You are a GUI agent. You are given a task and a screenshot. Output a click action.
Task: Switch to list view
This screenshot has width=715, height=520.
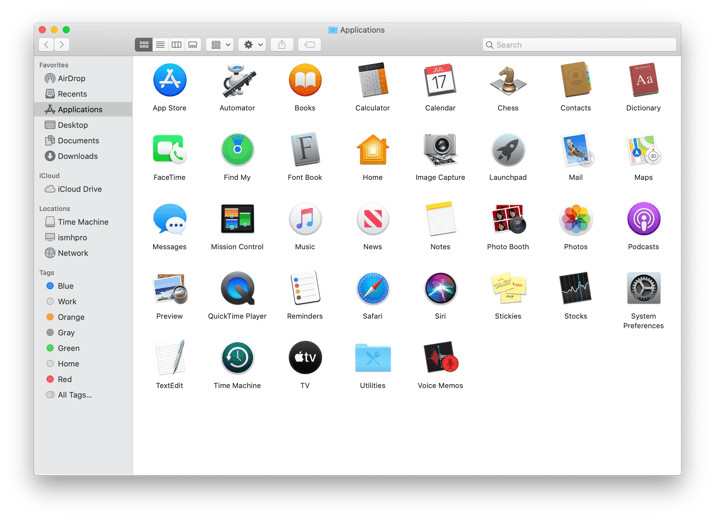tap(160, 45)
